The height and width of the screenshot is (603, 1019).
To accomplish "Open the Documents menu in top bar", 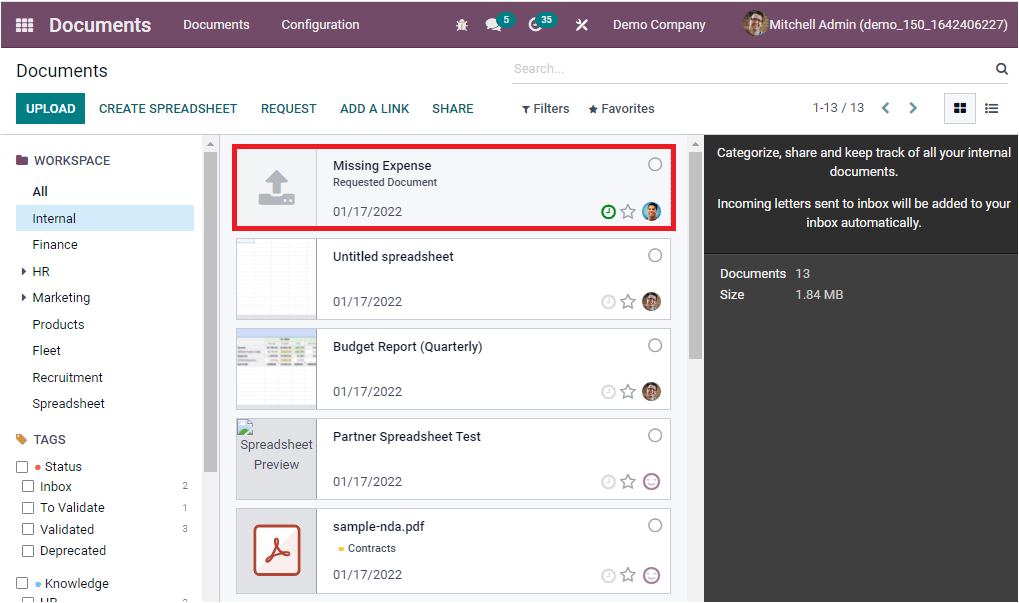I will 216,25.
